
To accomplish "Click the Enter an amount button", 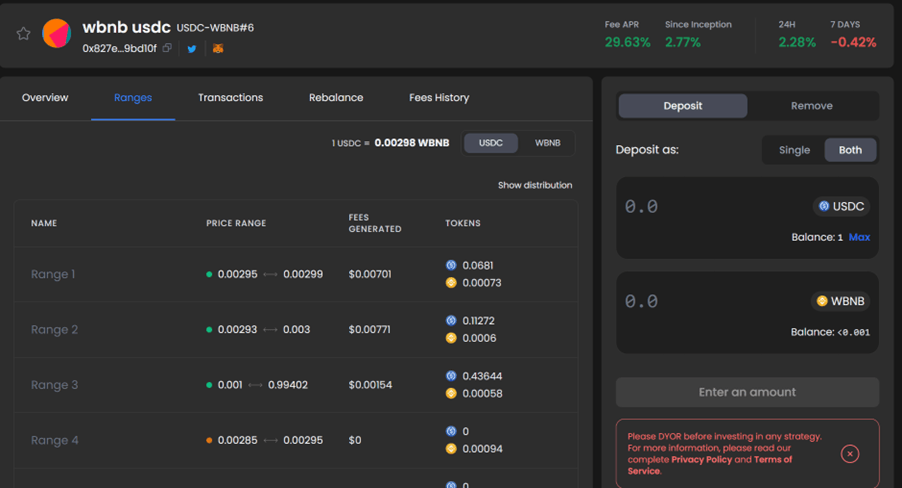I will 747,392.
